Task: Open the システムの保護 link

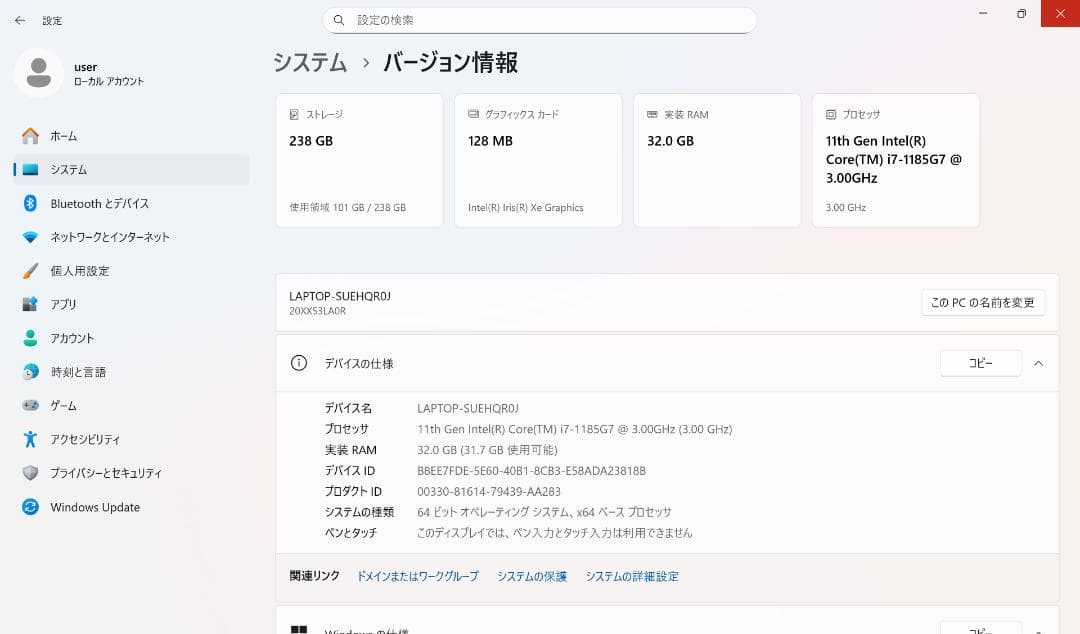Action: pos(533,576)
